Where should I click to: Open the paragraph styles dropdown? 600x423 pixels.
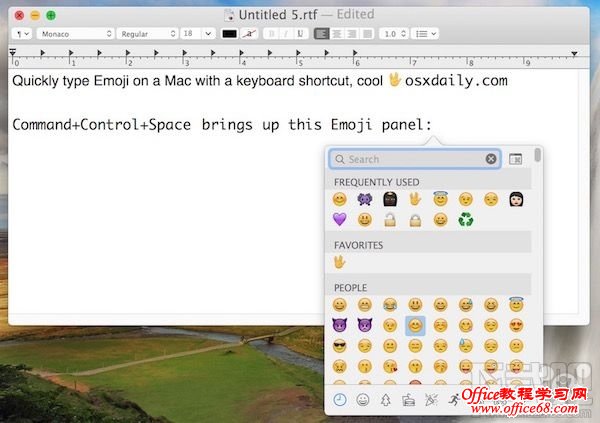[22, 34]
